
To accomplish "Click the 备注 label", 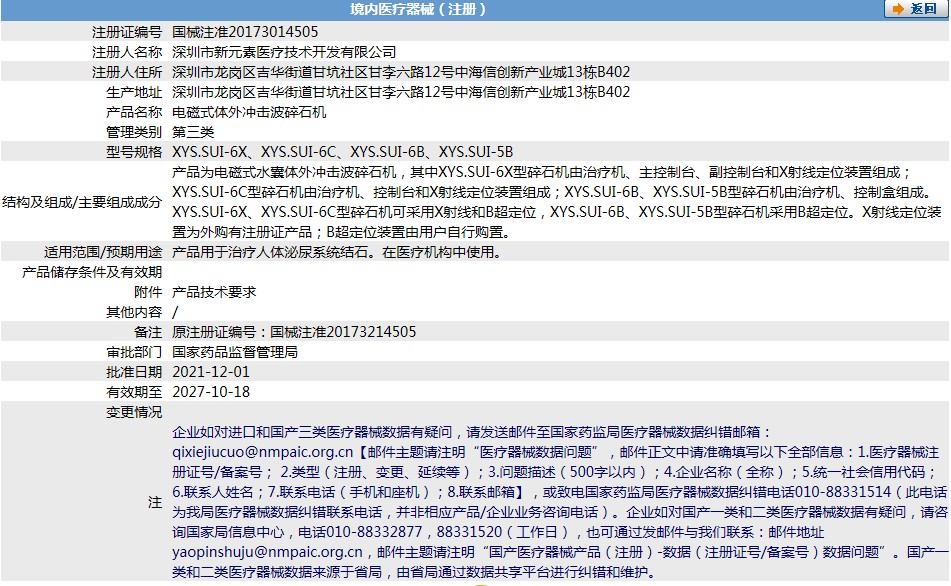I will click(148, 332).
